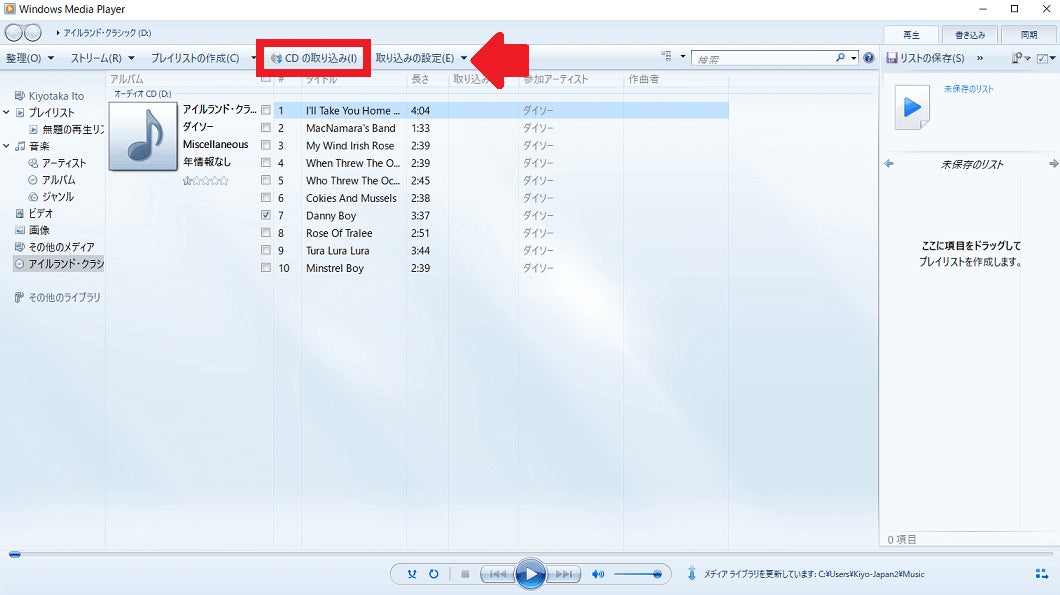Click the Forward navigation arrow button
This screenshot has height=595, width=1060.
[32, 32]
